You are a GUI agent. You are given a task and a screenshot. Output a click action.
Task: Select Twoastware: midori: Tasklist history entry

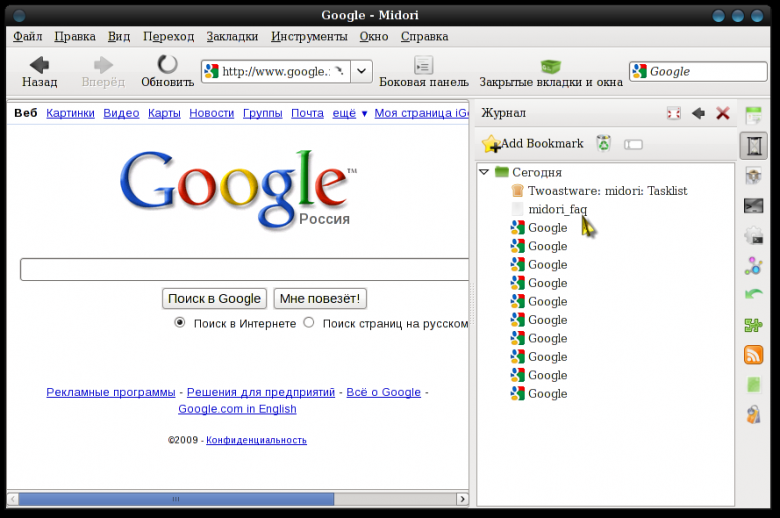pos(607,191)
